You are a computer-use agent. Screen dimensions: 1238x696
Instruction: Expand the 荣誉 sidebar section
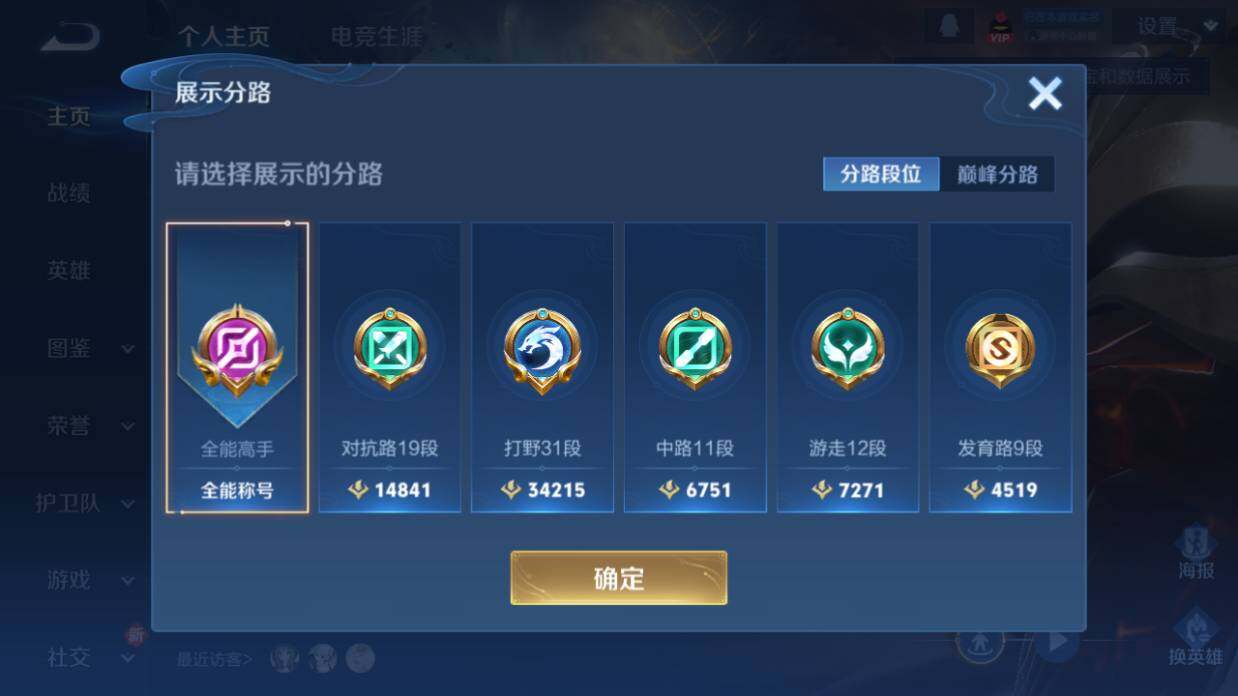click(88, 426)
